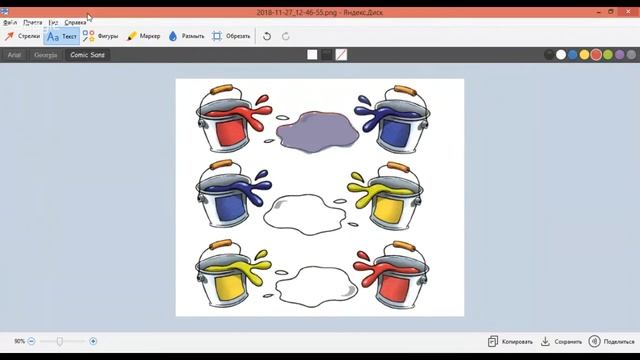The image size is (640, 360).
Task: Pick the white color swatch
Action: (561, 55)
